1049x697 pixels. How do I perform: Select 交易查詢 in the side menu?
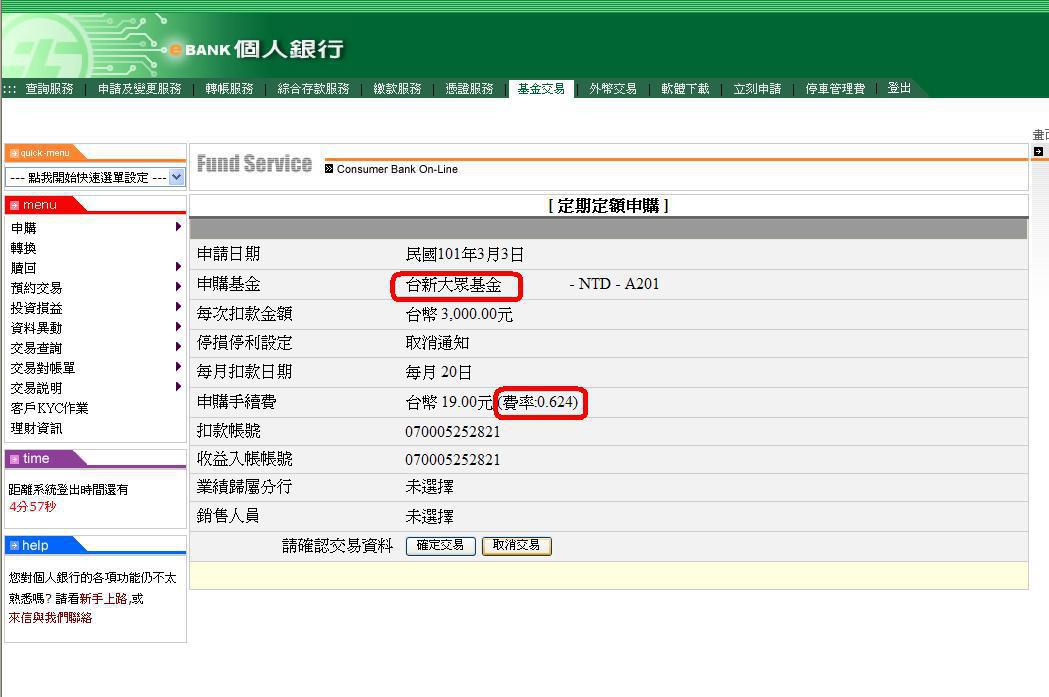pyautogui.click(x=36, y=348)
